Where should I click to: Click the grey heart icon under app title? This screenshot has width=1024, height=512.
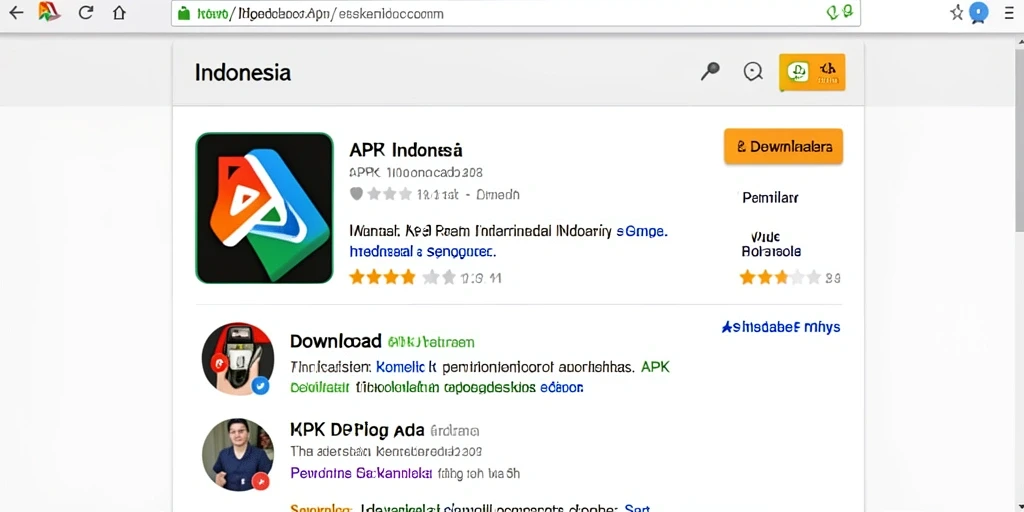[x=356, y=194]
